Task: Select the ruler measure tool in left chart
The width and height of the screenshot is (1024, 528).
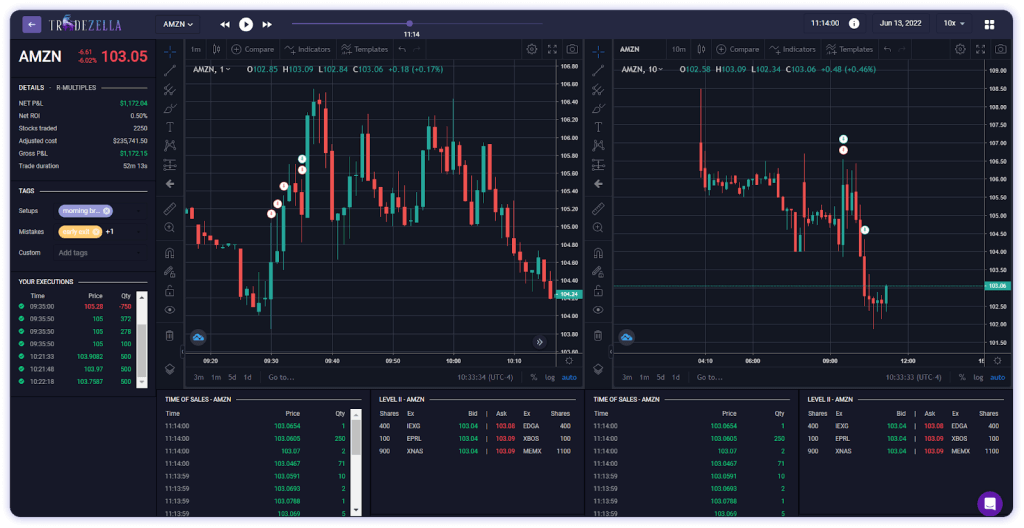Action: coord(170,209)
